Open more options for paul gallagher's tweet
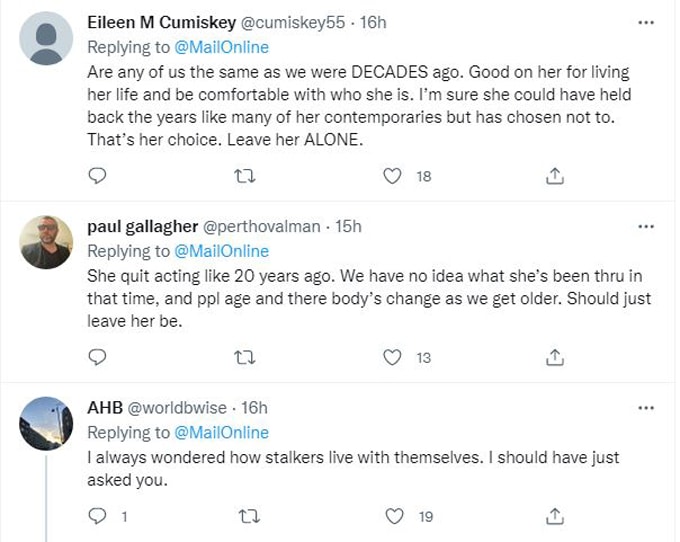Viewport: 680px width, 542px height. click(645, 227)
